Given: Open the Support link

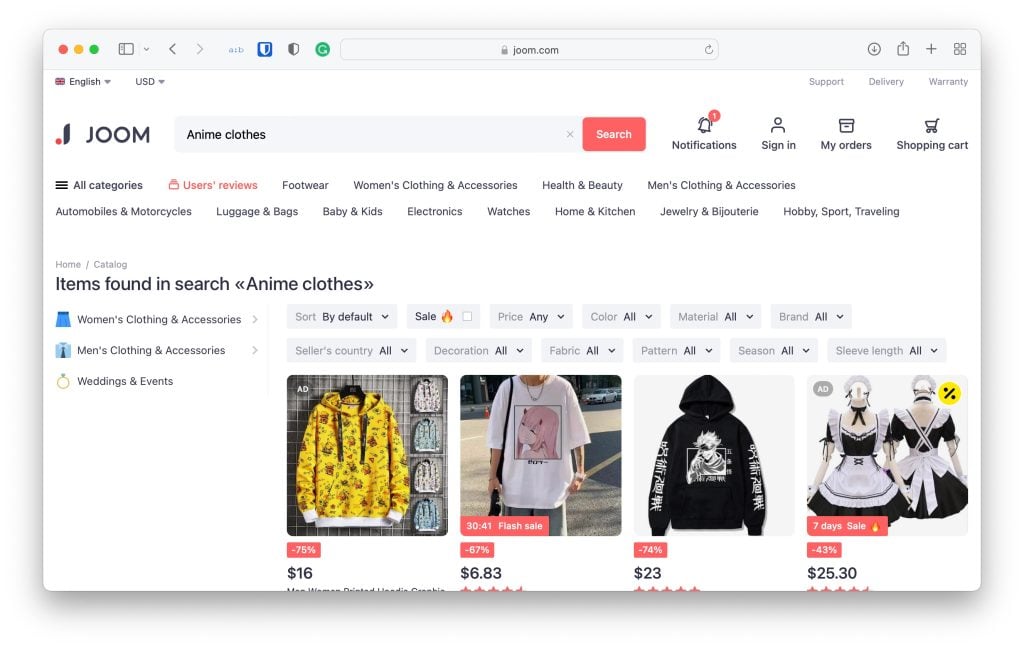Looking at the screenshot, I should (x=825, y=82).
